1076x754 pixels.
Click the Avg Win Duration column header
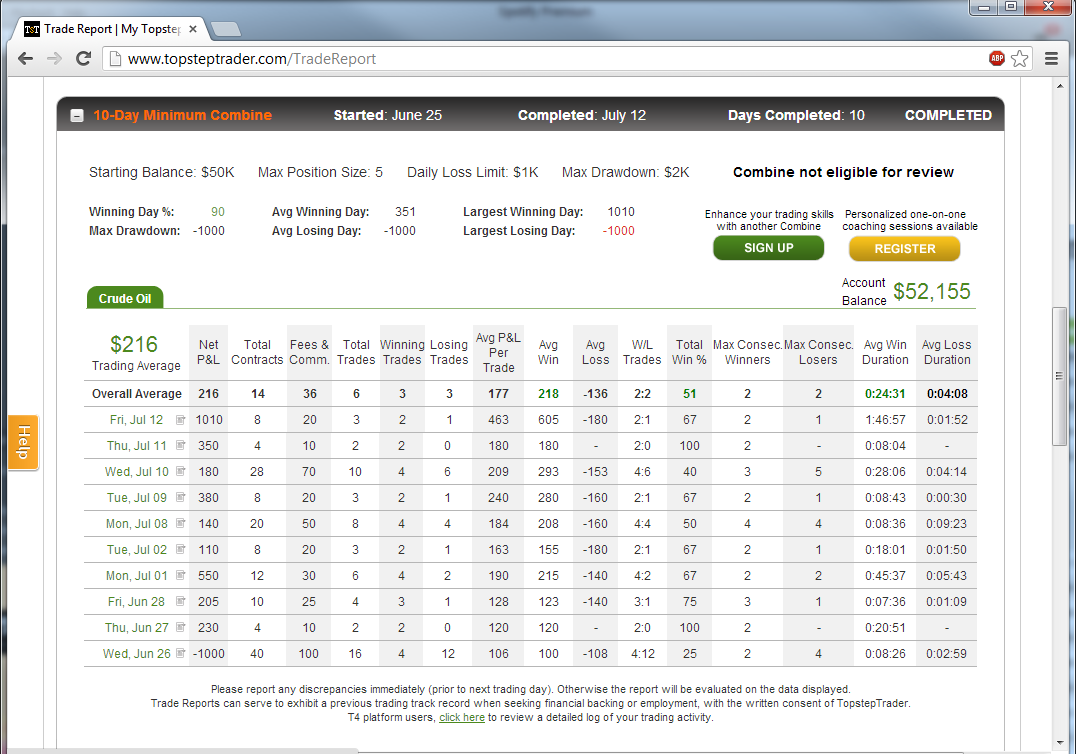[885, 352]
